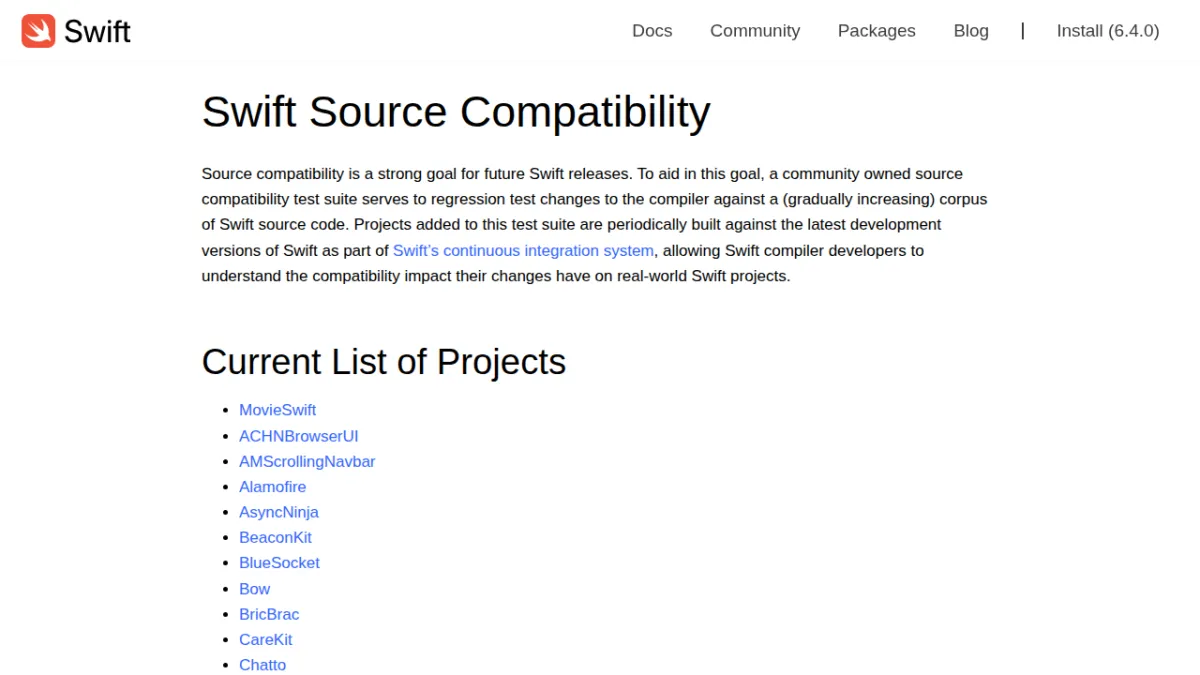The width and height of the screenshot is (1200, 675).
Task: Click the Swift wordmark text
Action: tap(97, 32)
